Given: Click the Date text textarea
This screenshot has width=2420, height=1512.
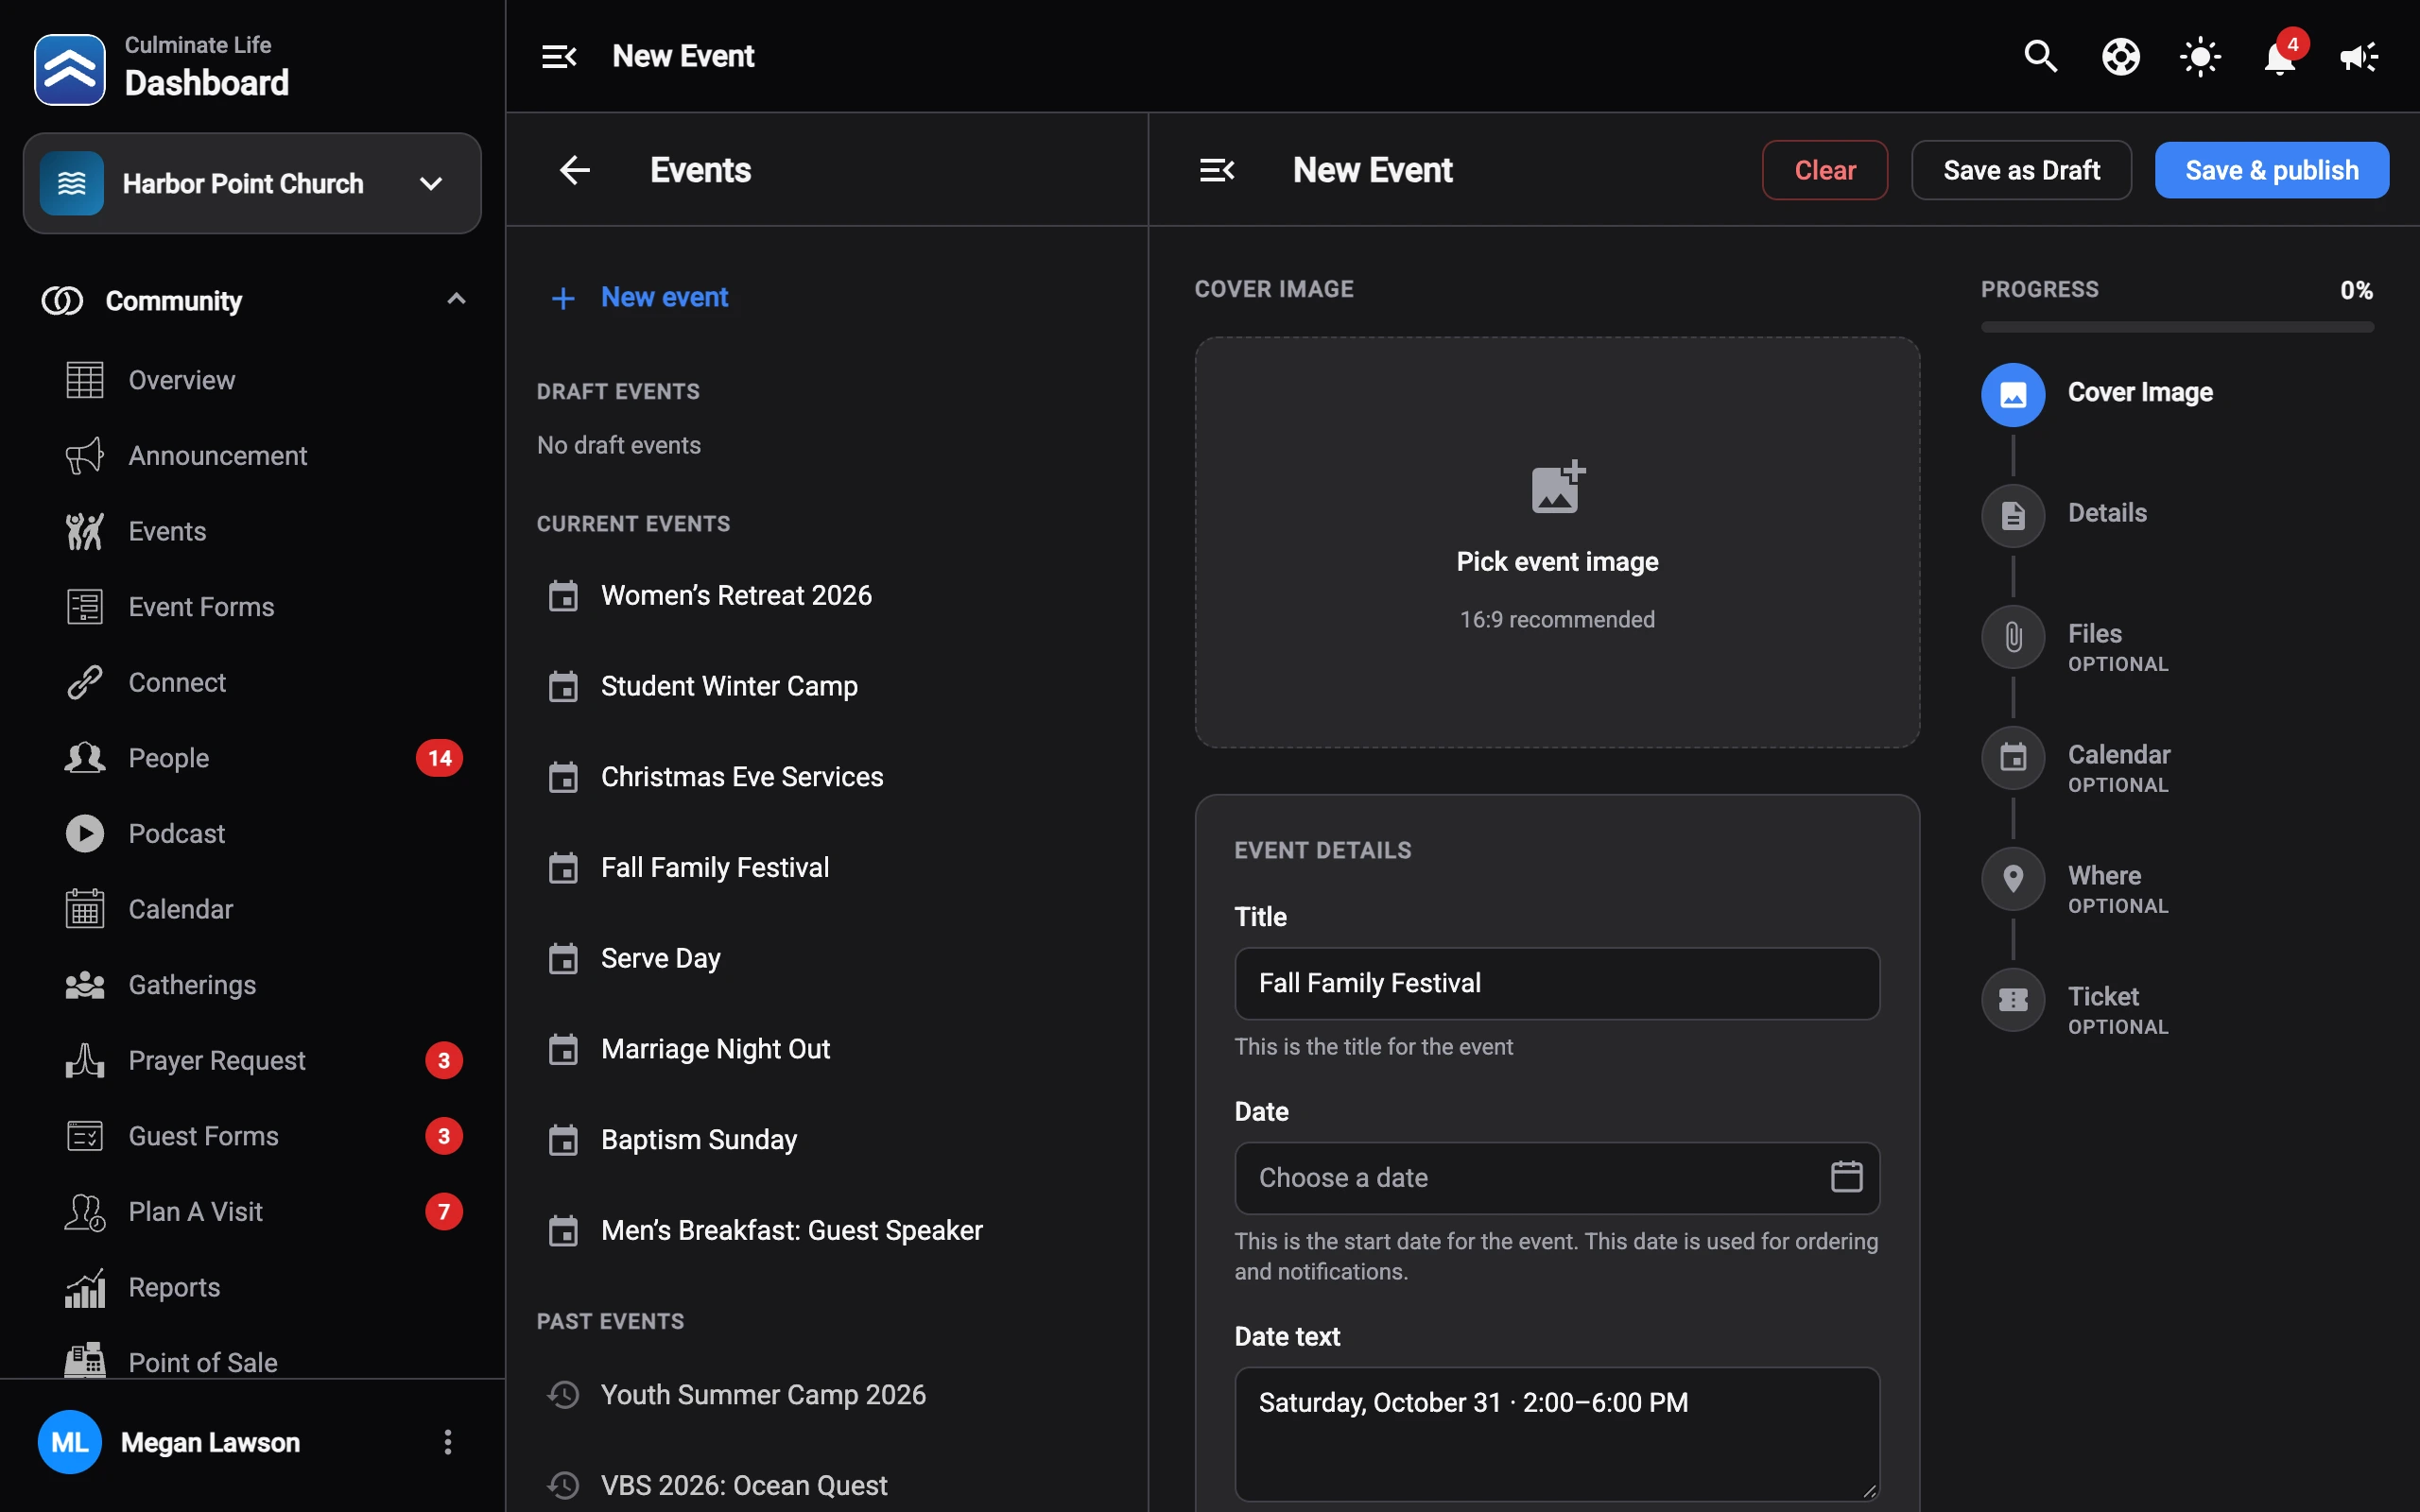Looking at the screenshot, I should [x=1557, y=1433].
